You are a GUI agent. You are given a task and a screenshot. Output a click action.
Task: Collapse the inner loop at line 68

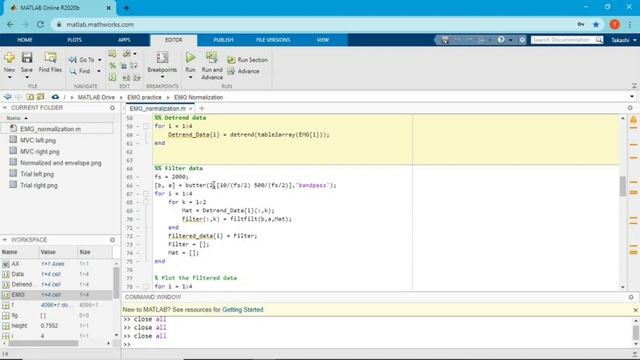146,202
